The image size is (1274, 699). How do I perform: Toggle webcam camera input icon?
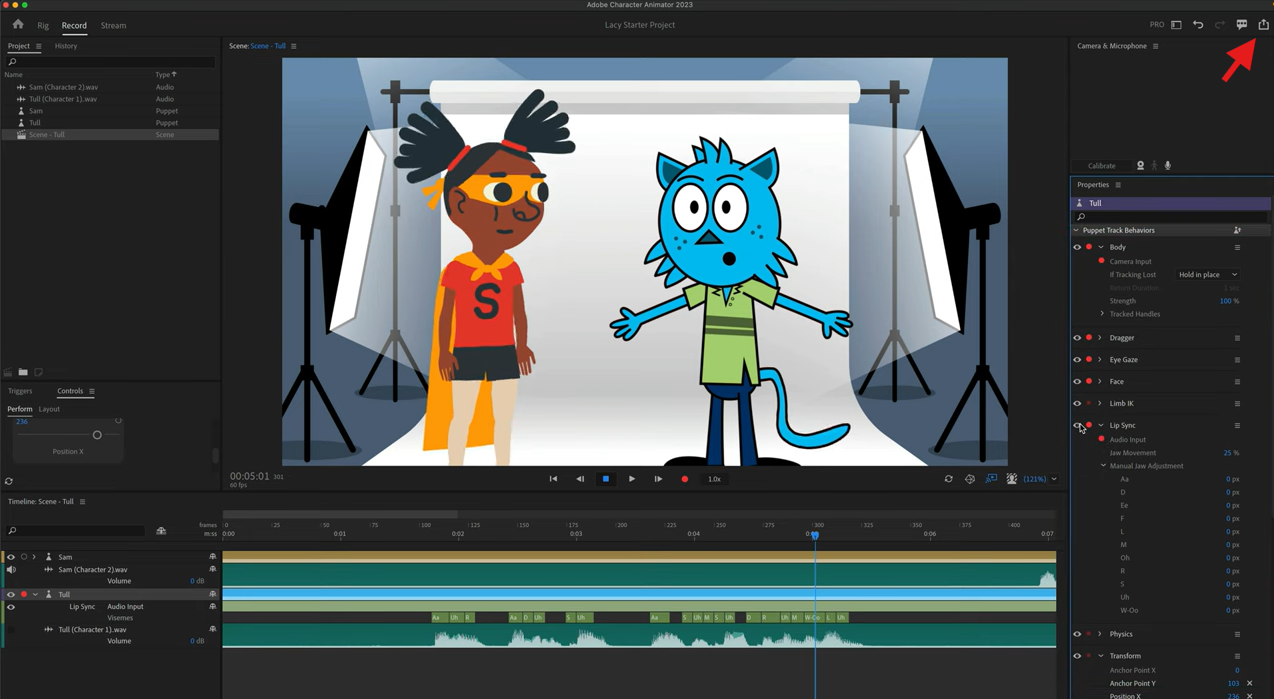pyautogui.click(x=1140, y=166)
